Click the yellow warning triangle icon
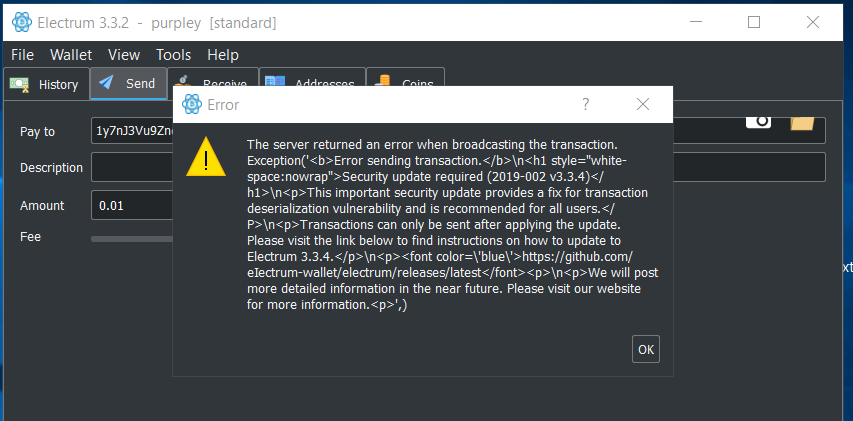 (206, 157)
